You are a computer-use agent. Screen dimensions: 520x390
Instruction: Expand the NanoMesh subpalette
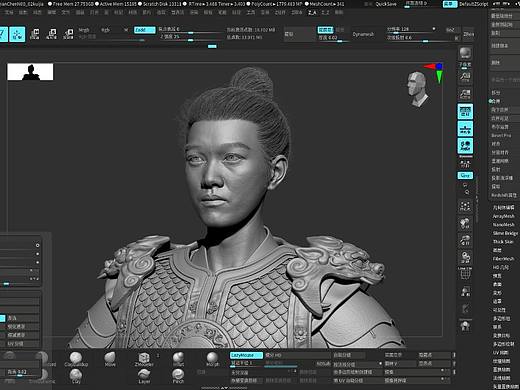(x=503, y=225)
